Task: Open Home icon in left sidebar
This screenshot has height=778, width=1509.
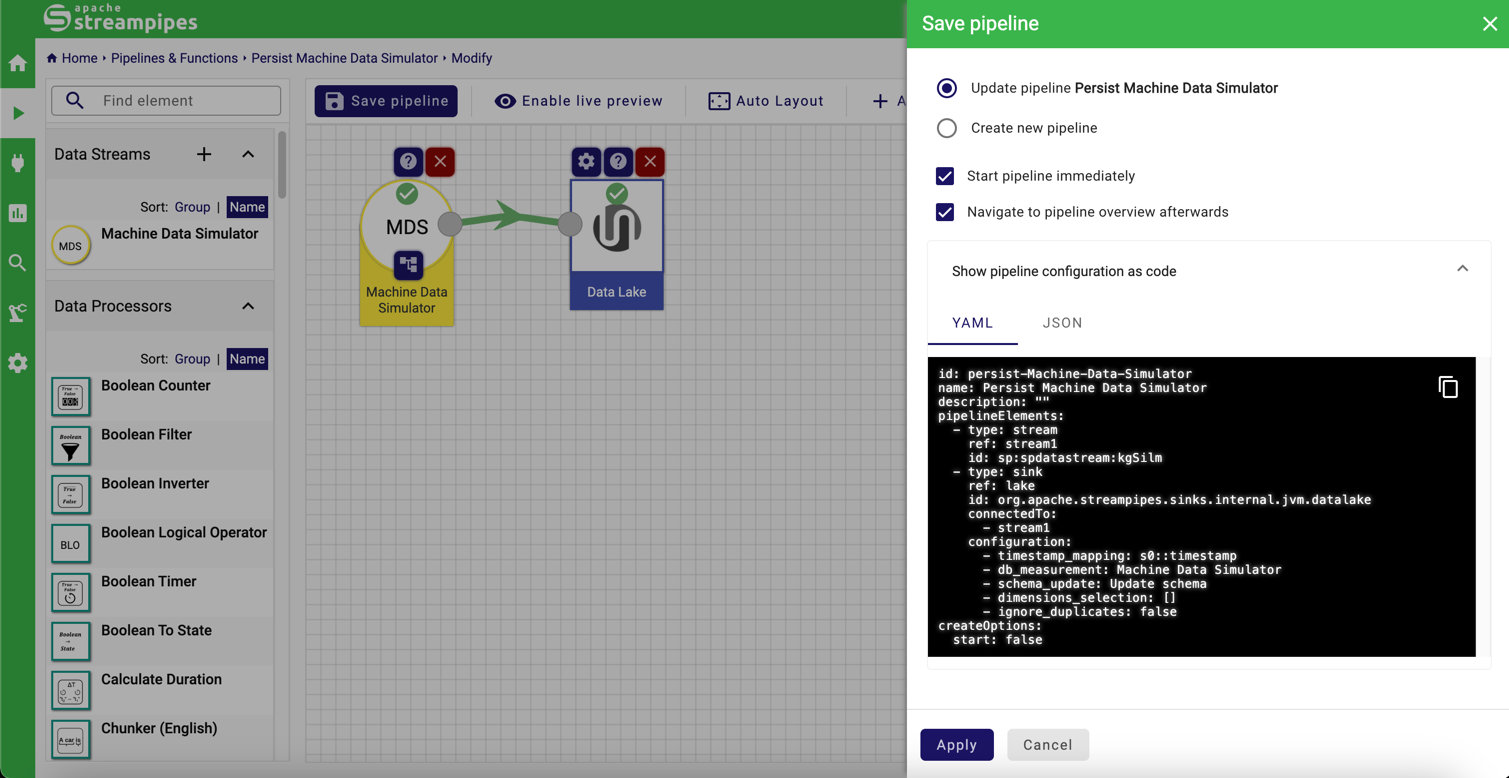Action: [18, 64]
